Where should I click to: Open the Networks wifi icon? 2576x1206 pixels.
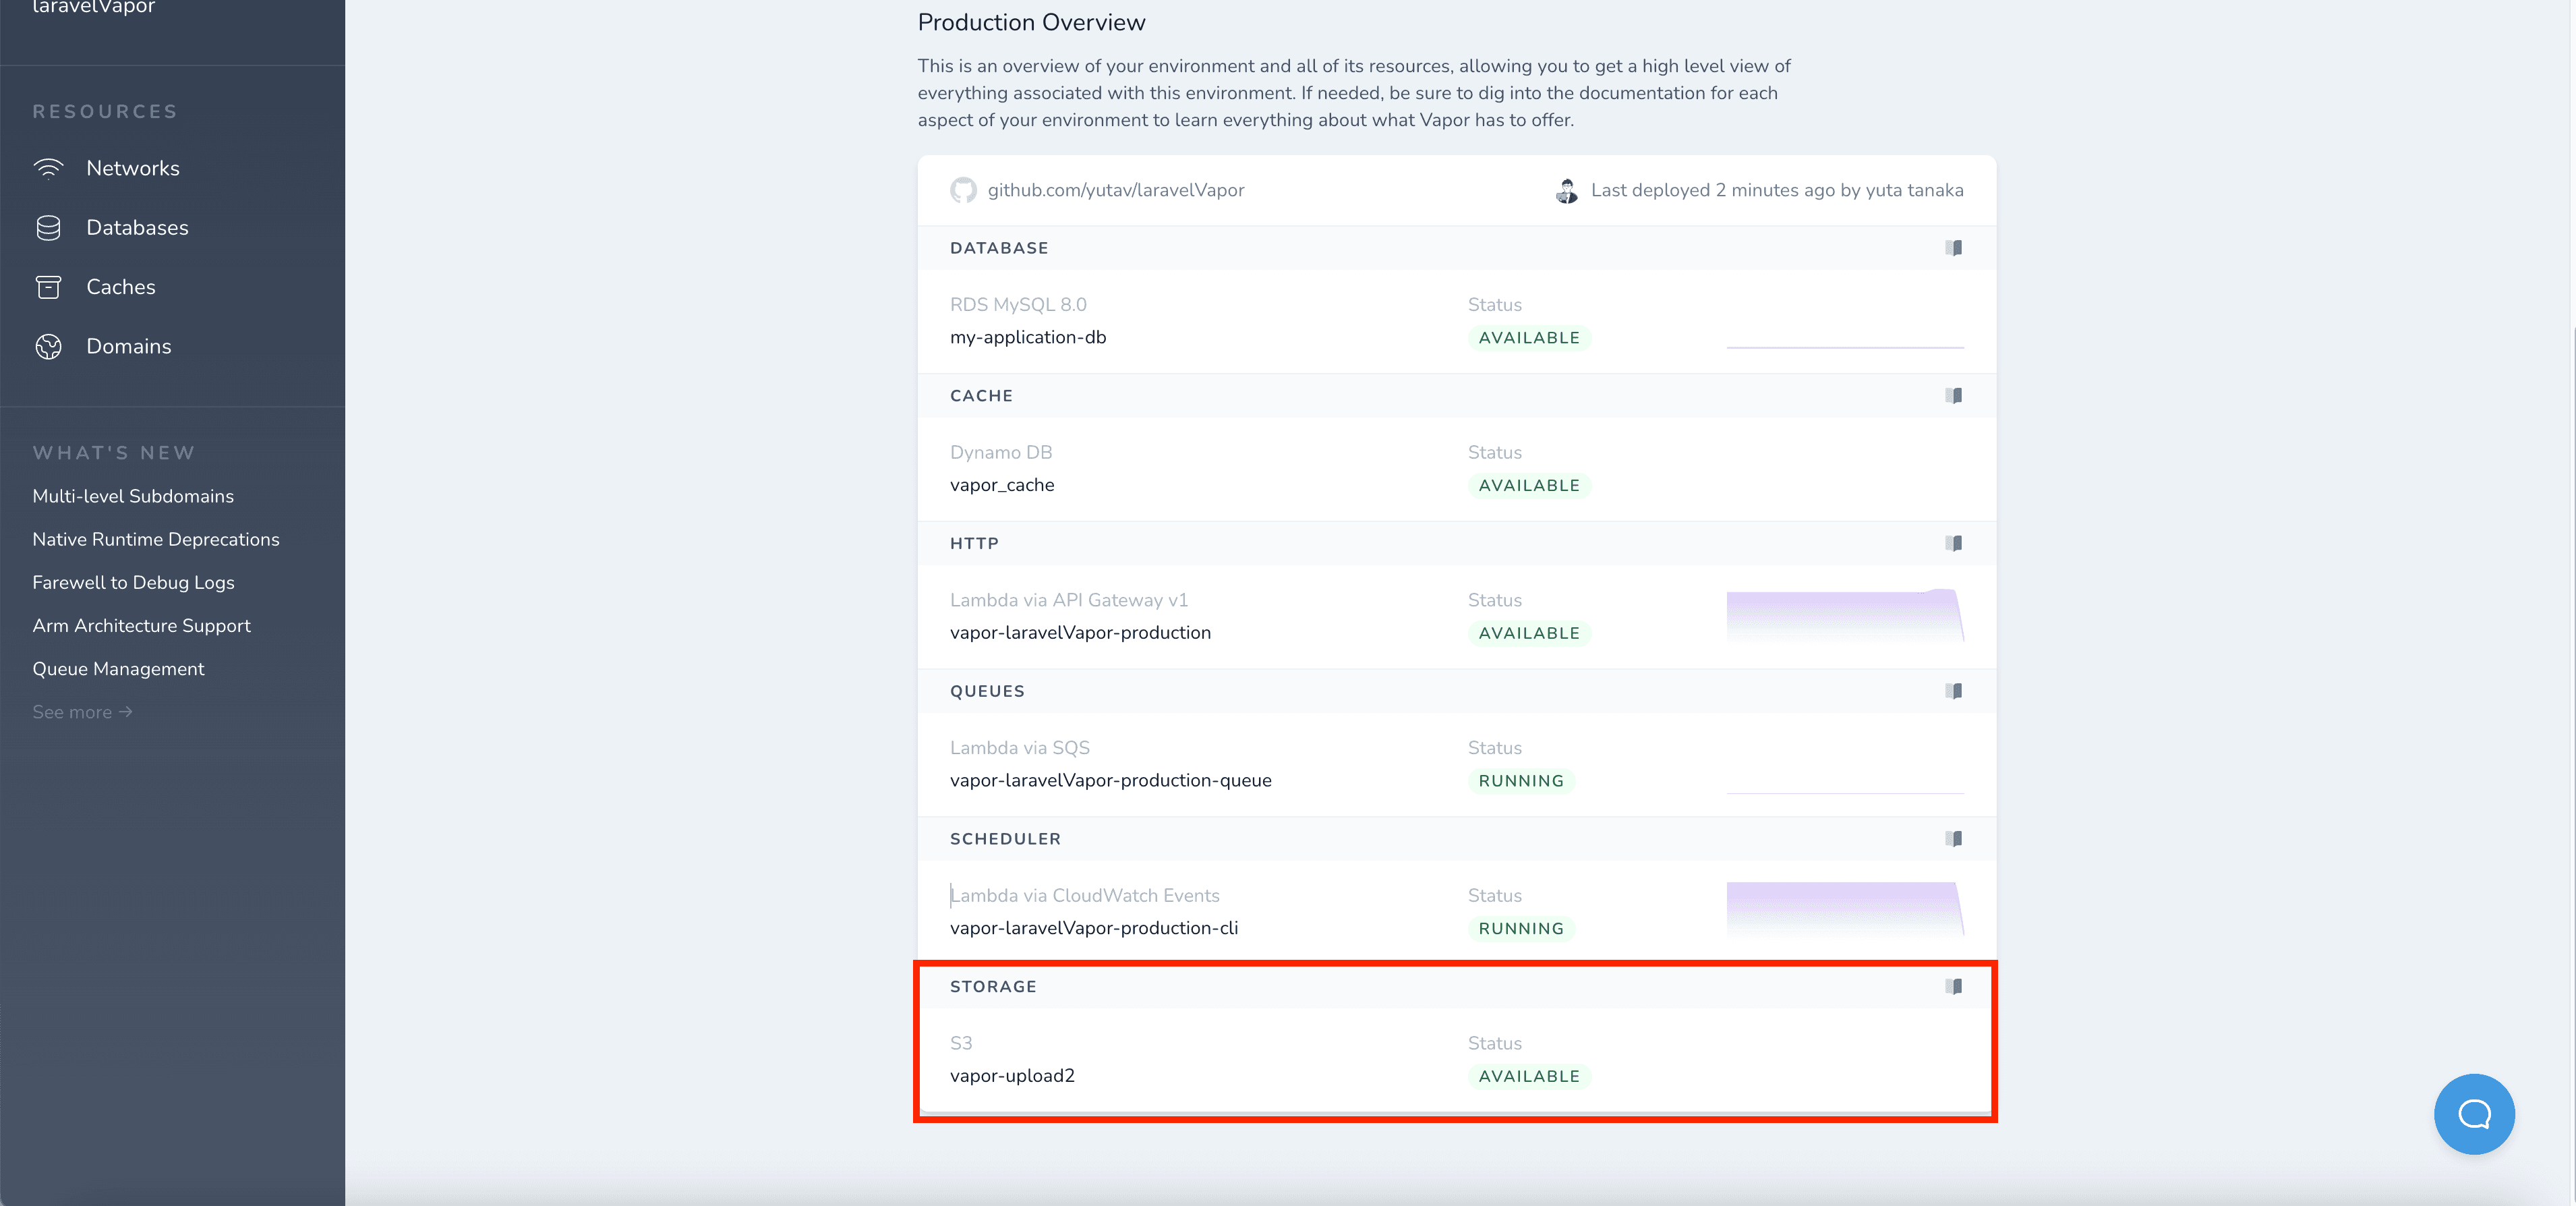click(48, 168)
